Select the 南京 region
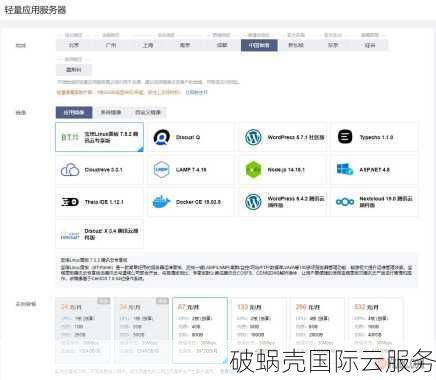This screenshot has height=380, width=436. point(185,45)
